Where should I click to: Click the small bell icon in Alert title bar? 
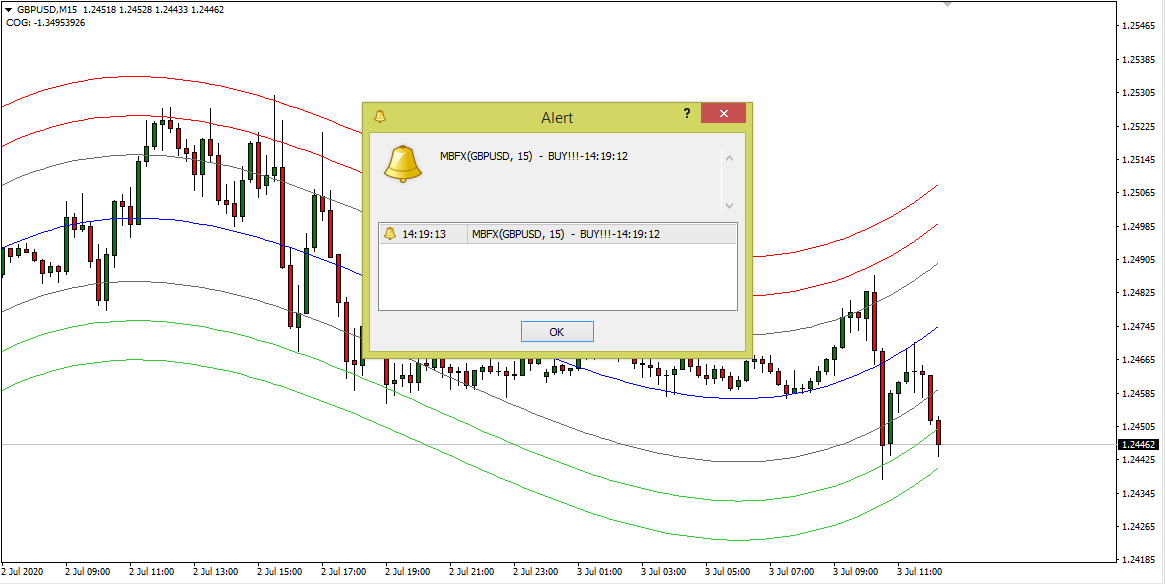380,117
